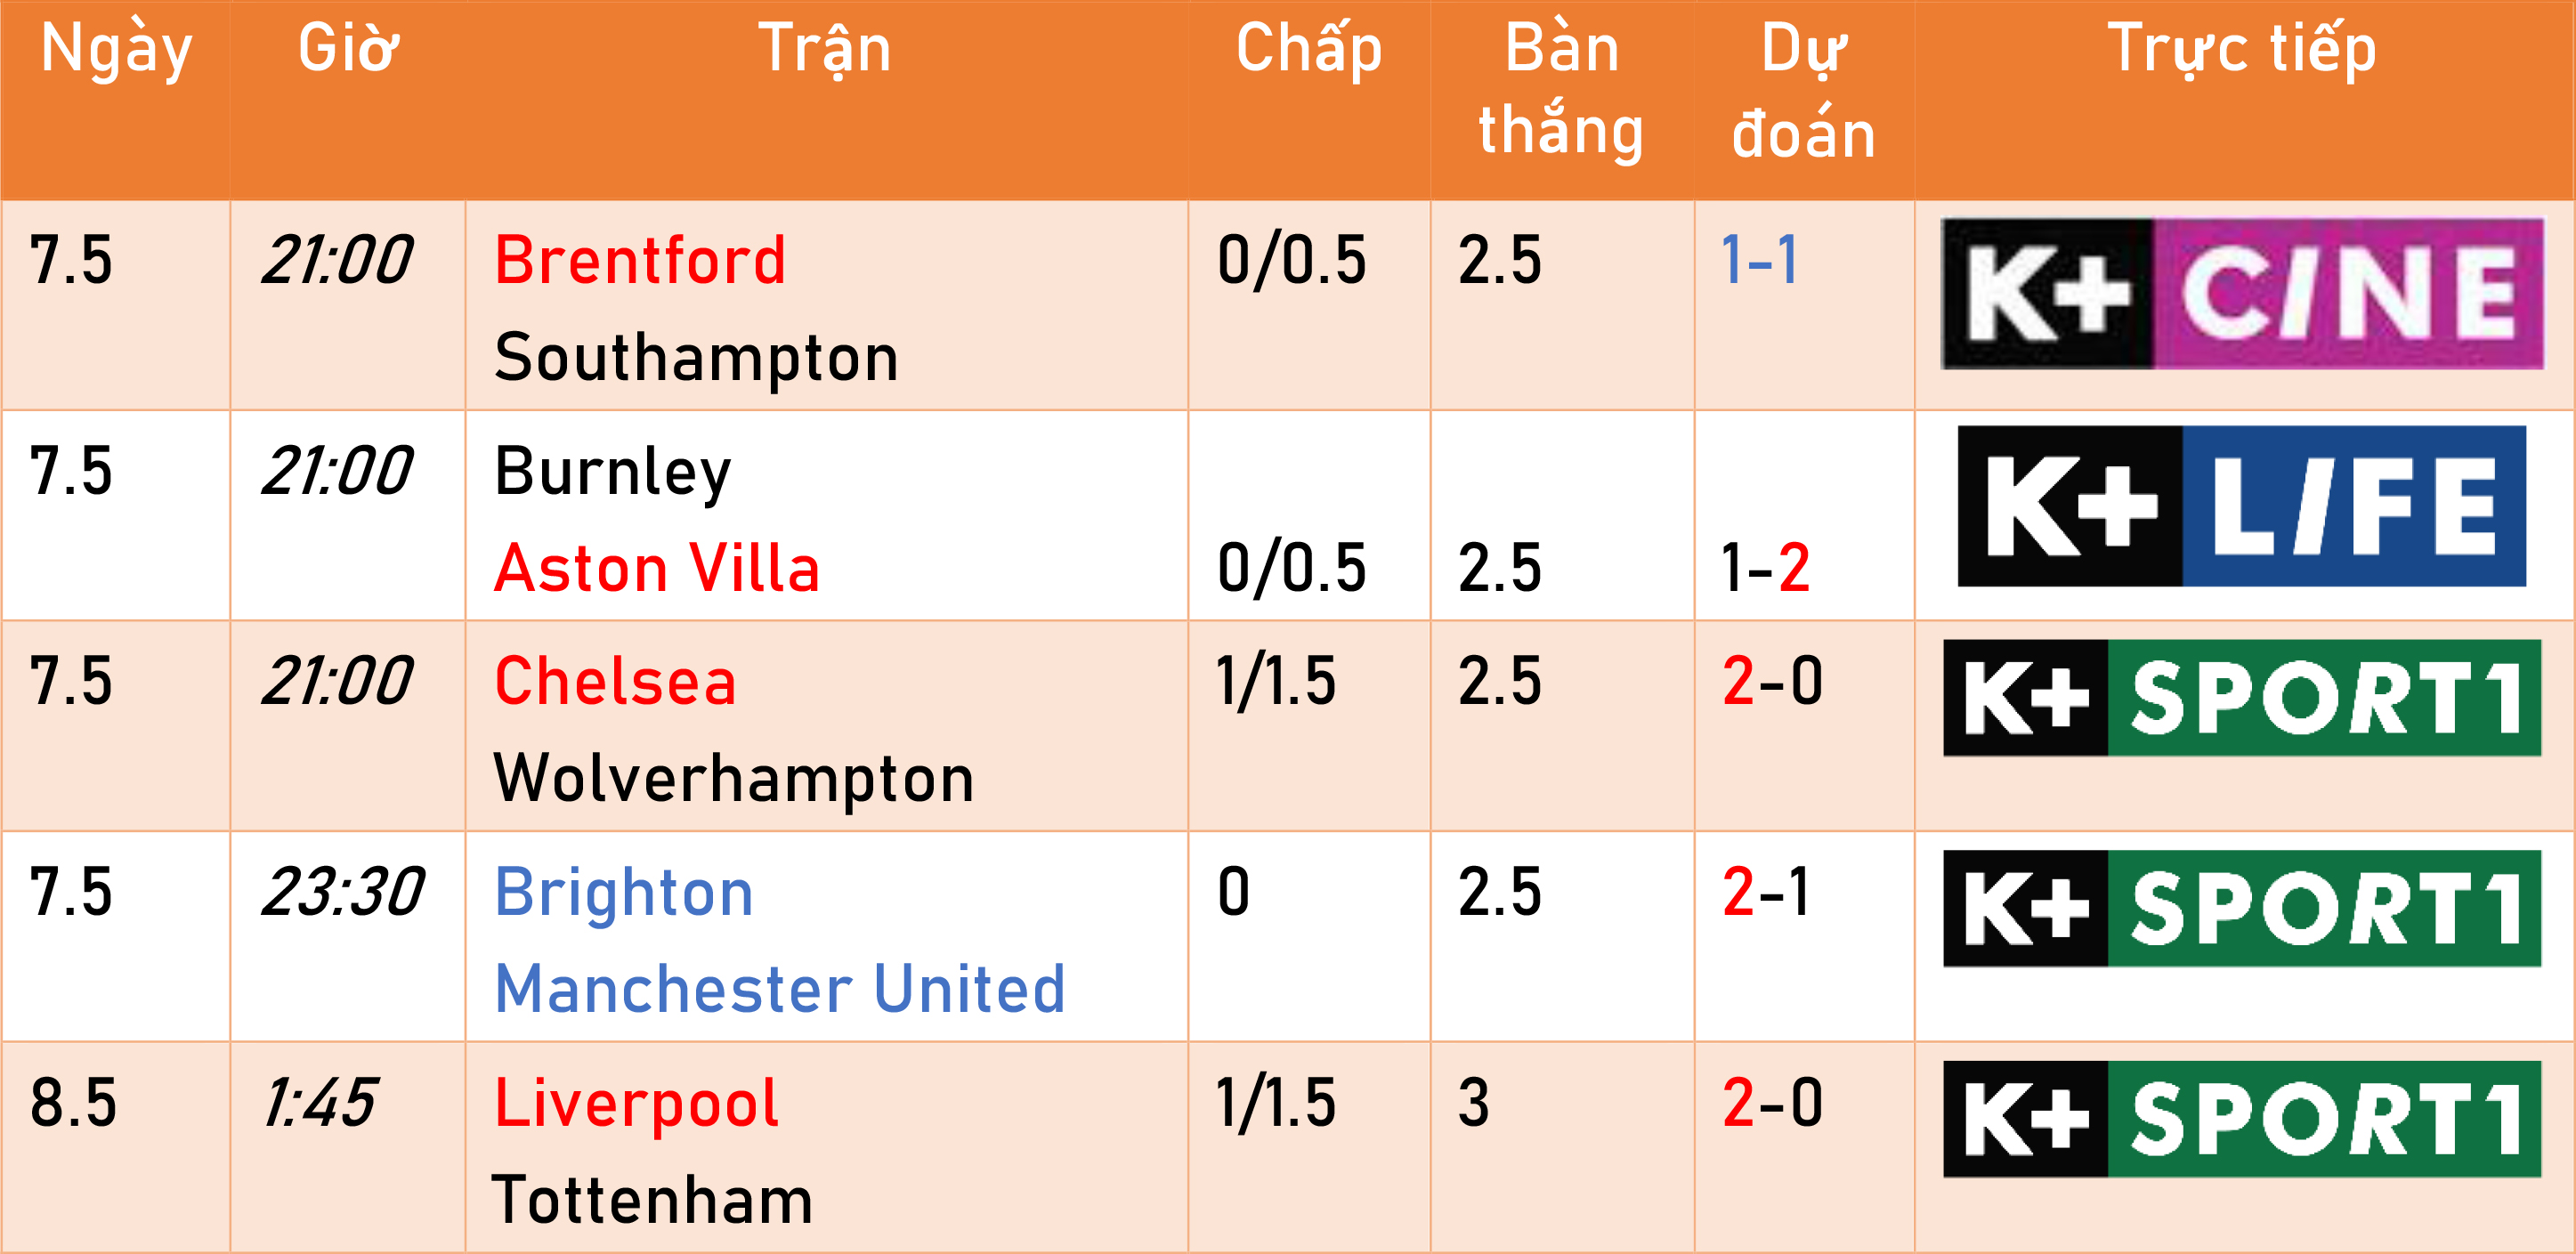Click the 23:30 kickoff time cell
The height and width of the screenshot is (1254, 2576).
pos(343,892)
